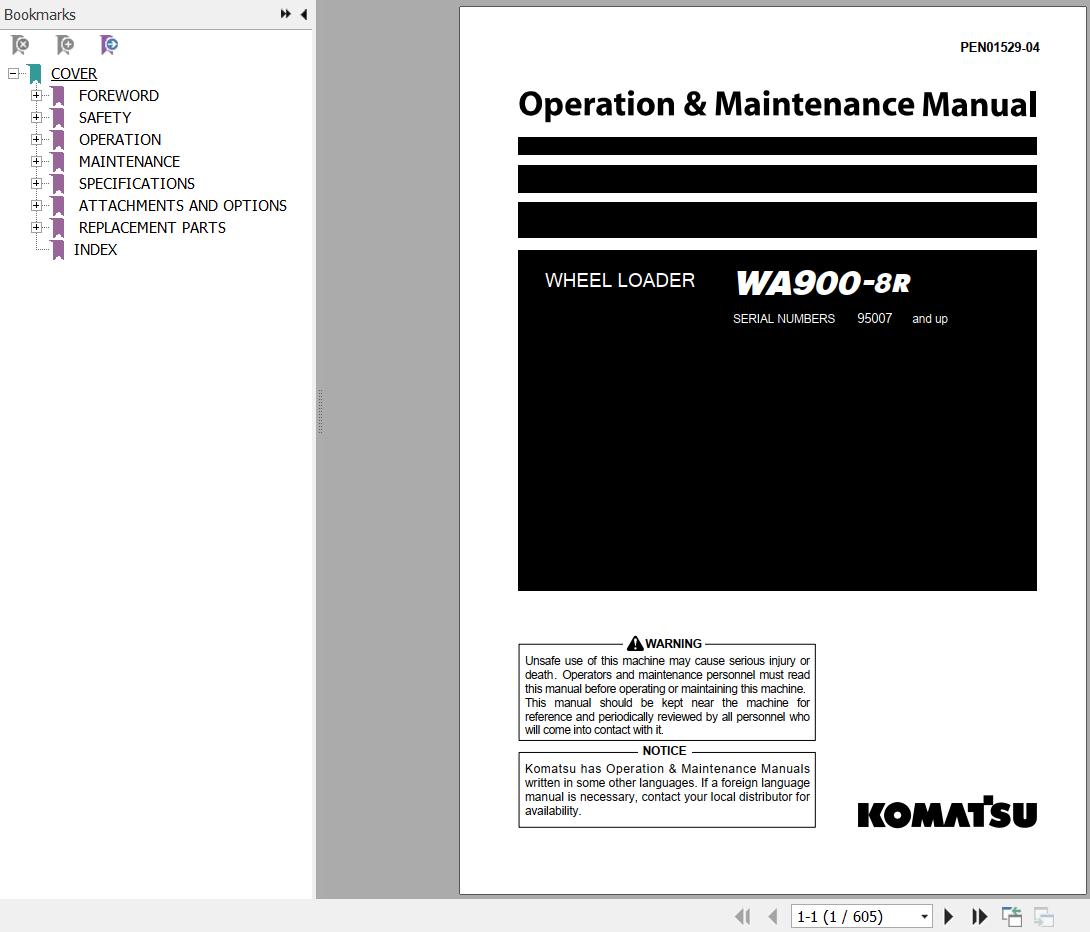Go to previous page arrow
This screenshot has width=1090, height=932.
click(x=772, y=917)
